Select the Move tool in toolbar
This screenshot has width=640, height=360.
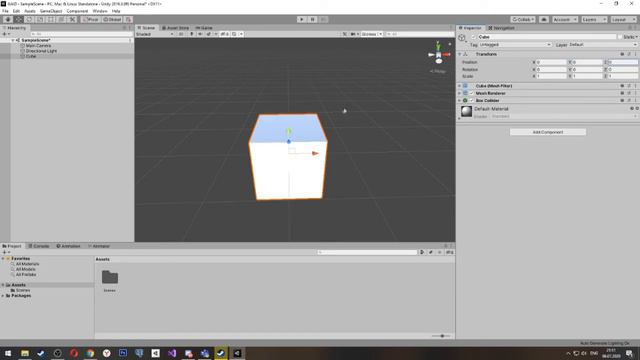[x=19, y=19]
